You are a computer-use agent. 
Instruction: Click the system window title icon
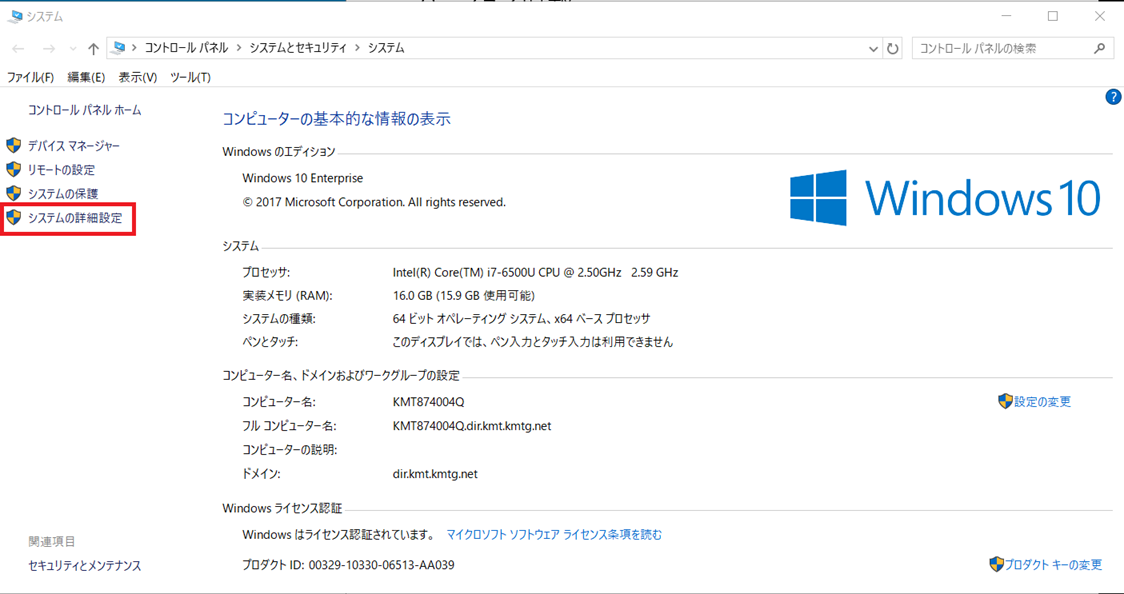click(x=16, y=16)
